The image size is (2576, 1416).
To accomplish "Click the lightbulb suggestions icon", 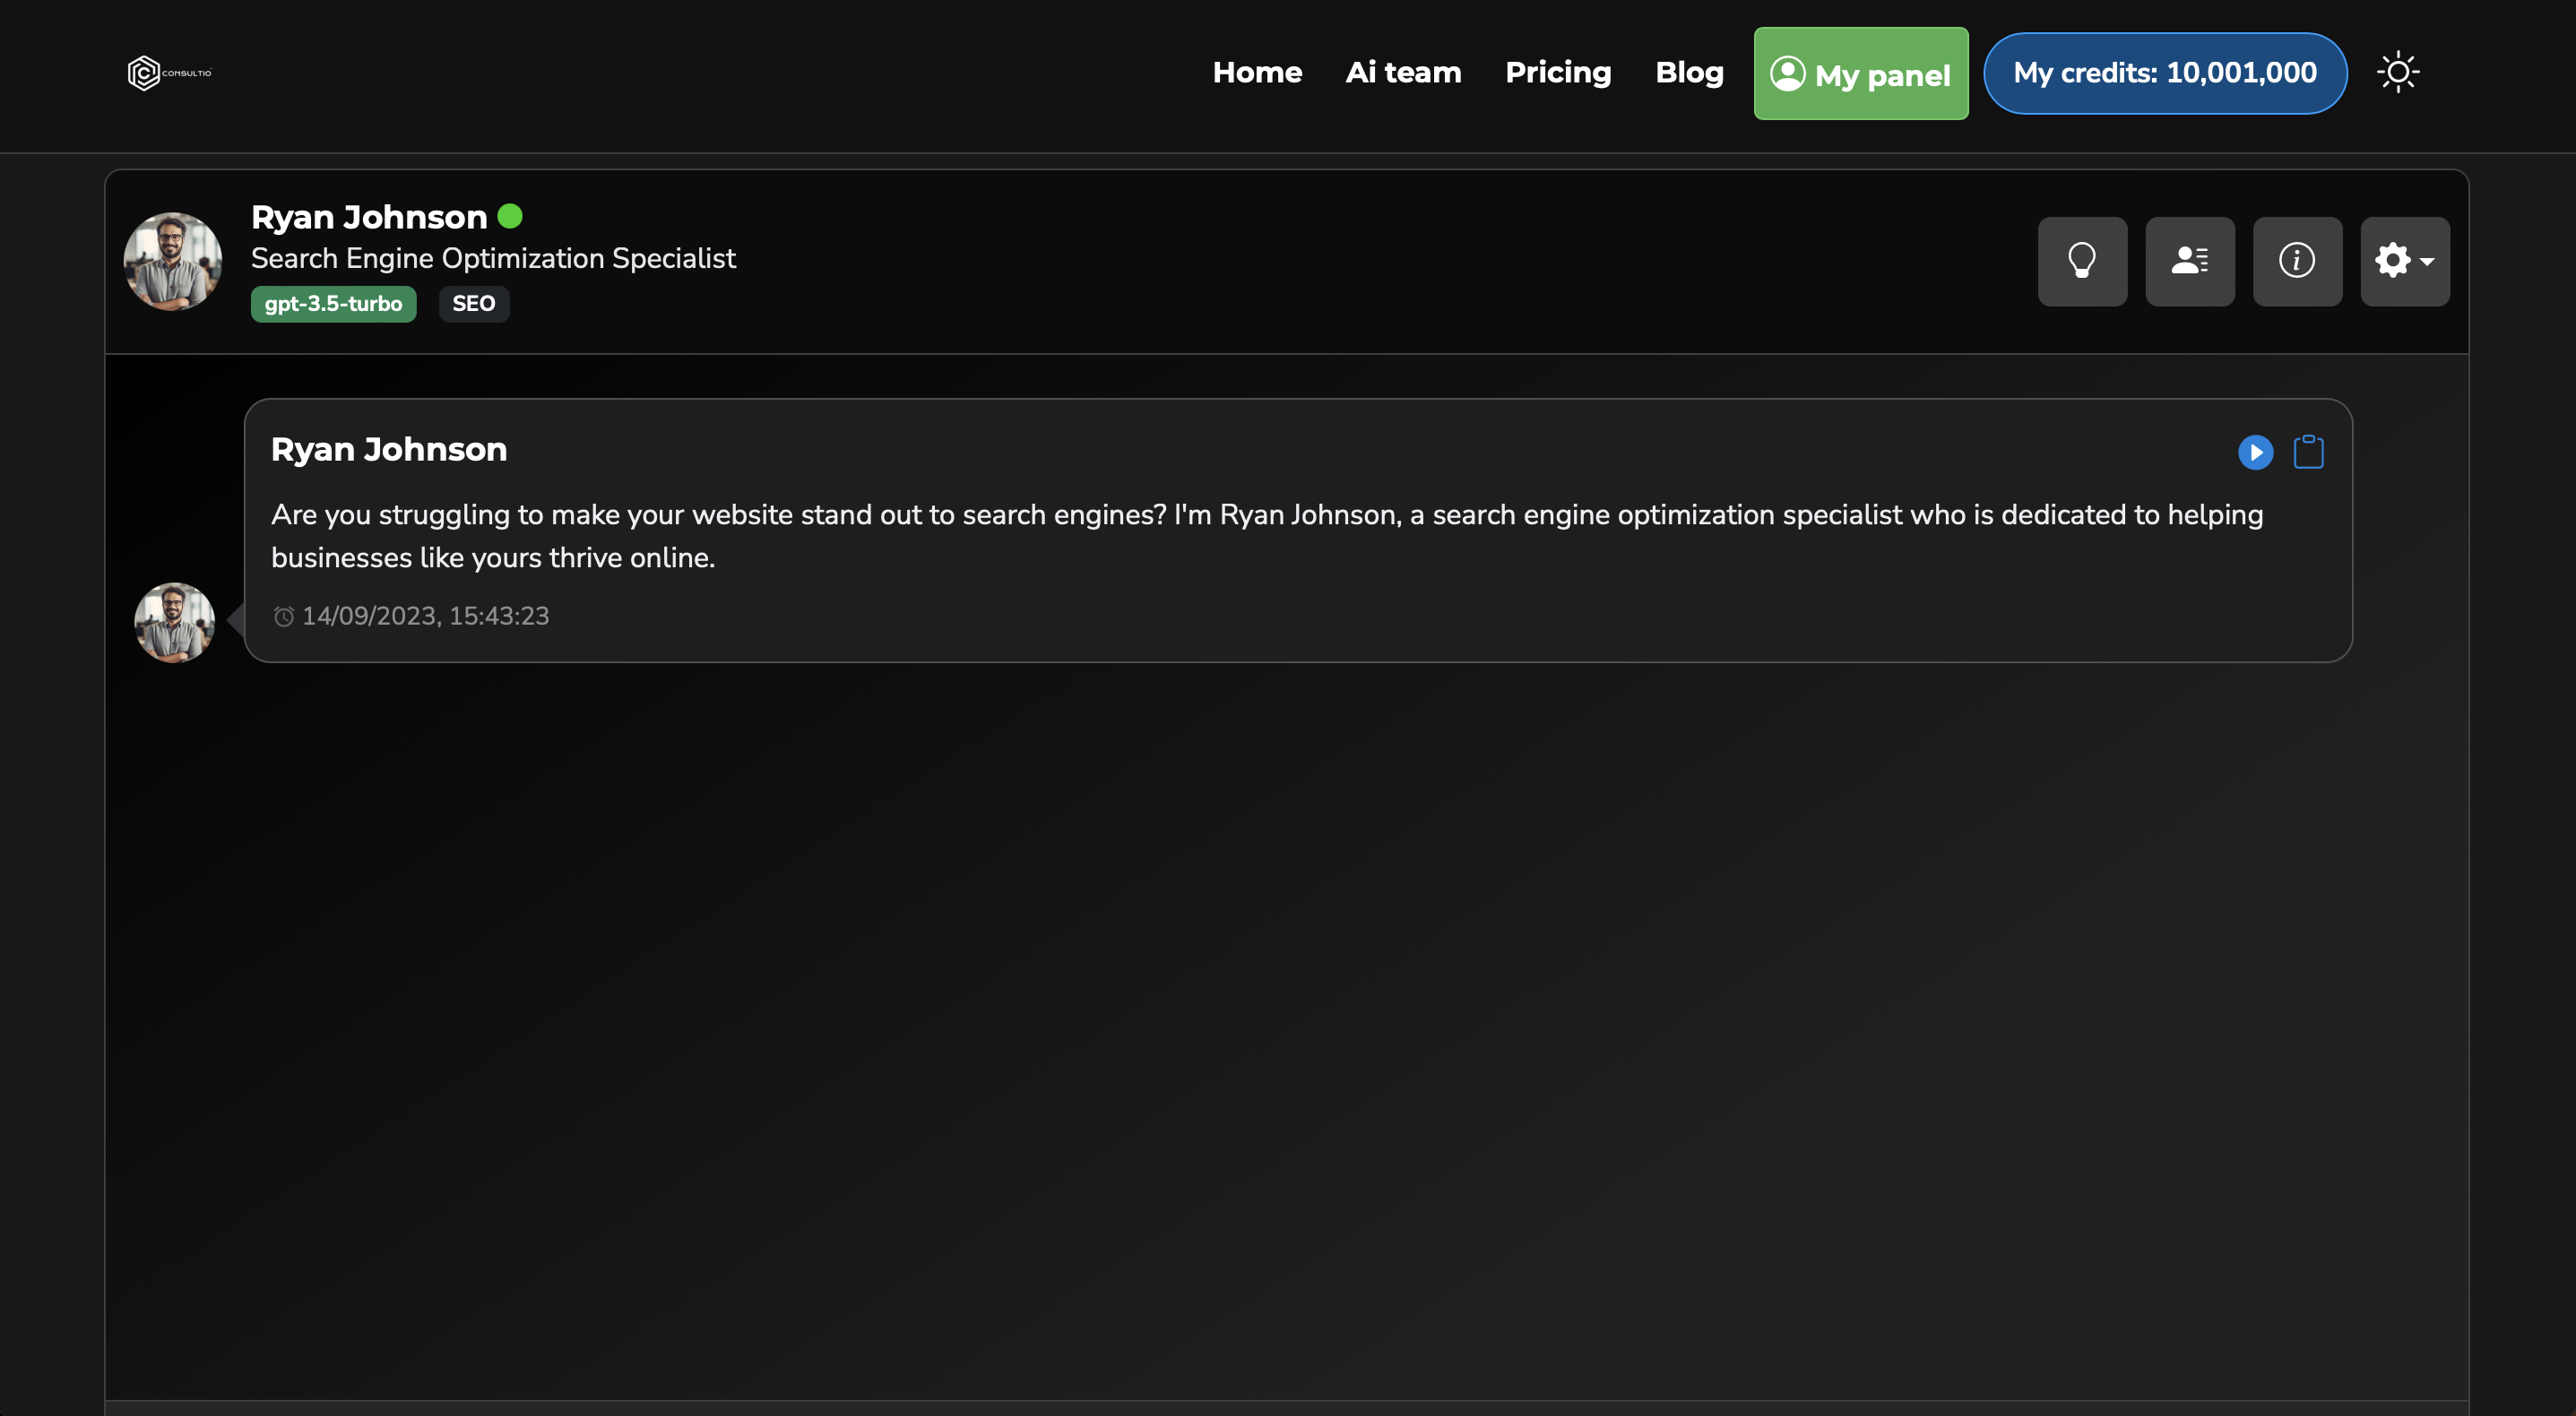I will point(2082,261).
